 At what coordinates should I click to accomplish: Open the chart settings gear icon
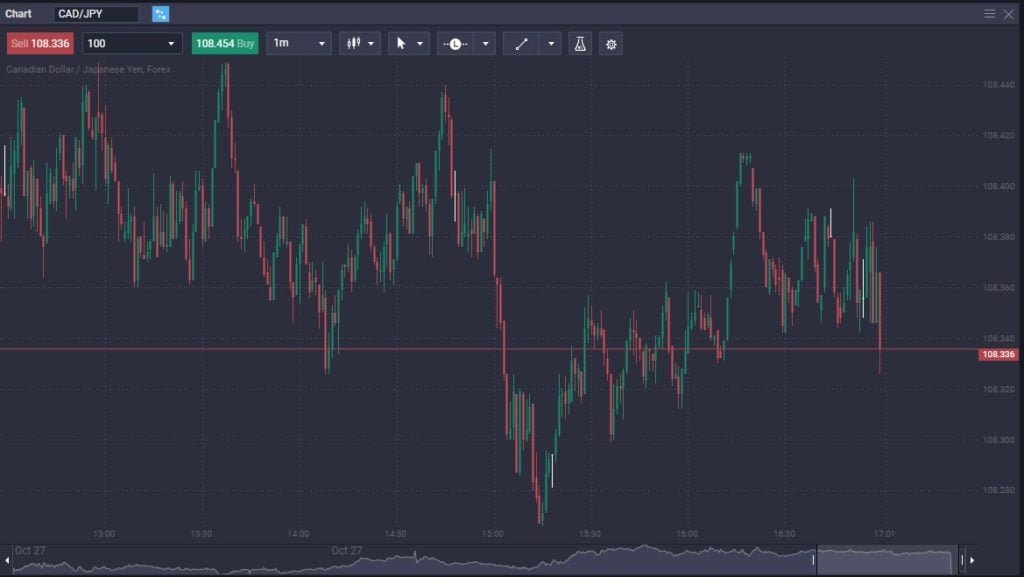611,43
